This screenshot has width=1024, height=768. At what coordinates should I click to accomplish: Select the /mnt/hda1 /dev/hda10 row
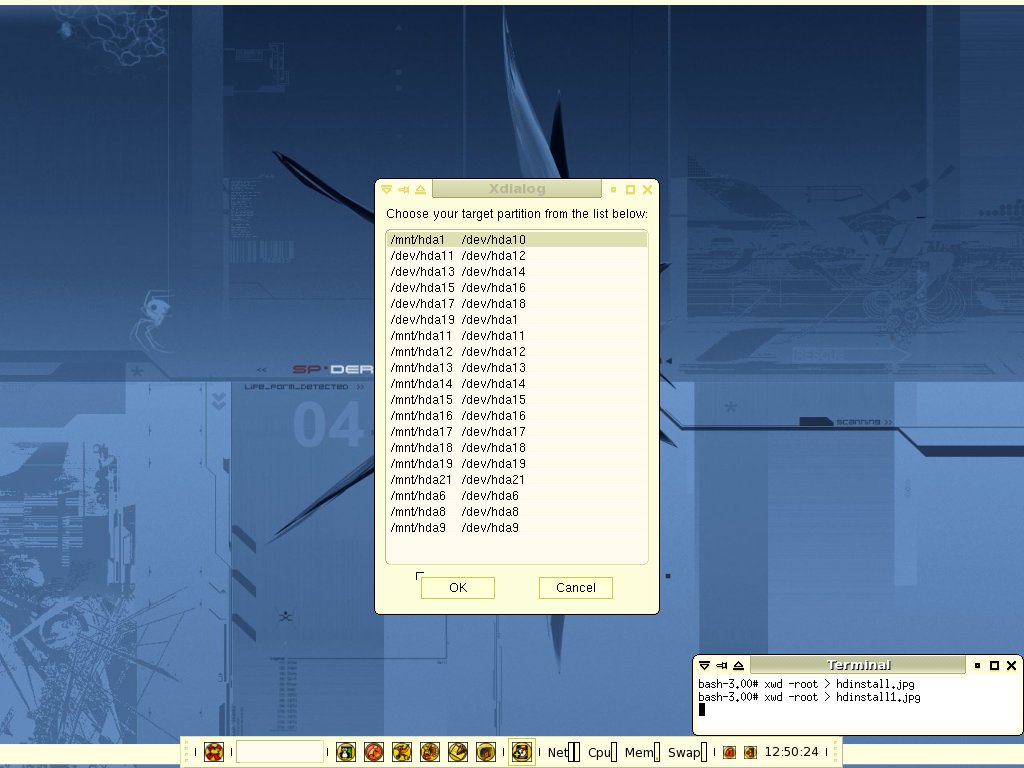click(x=517, y=240)
